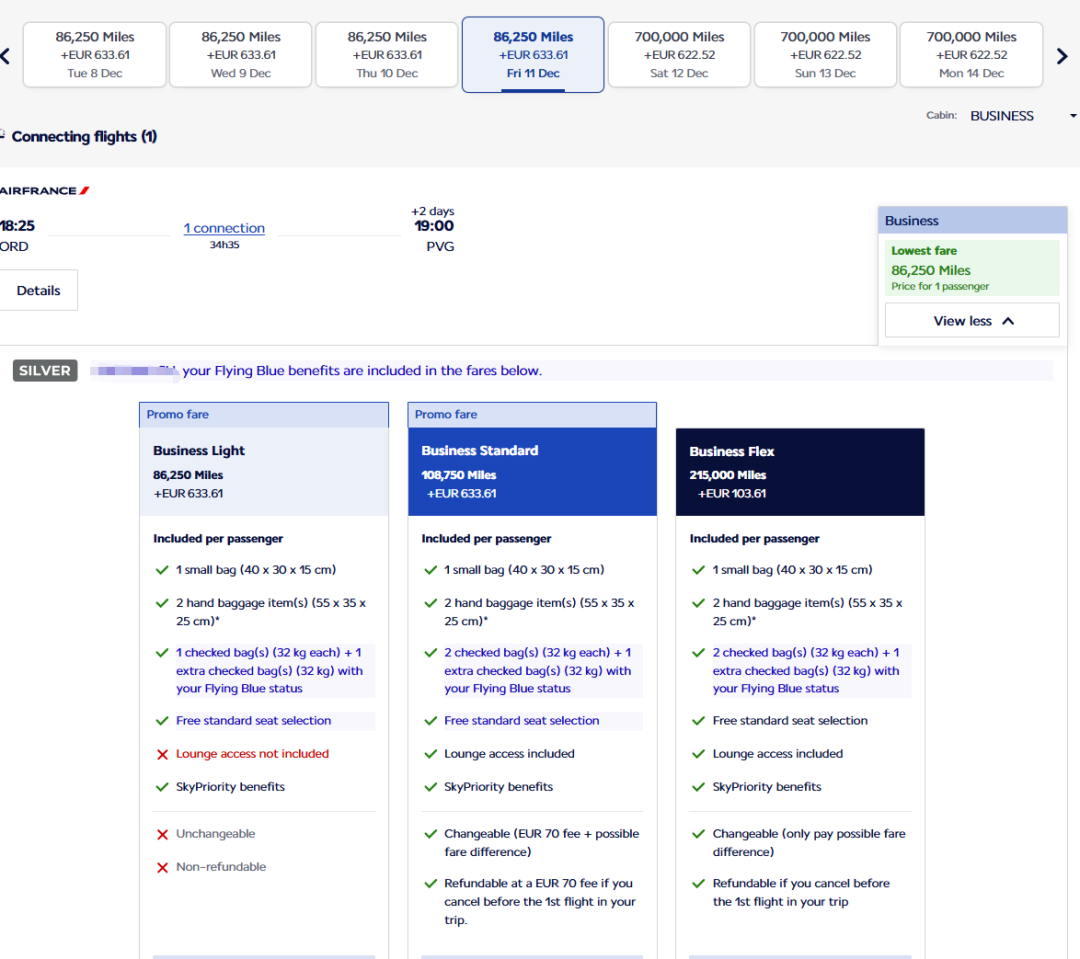This screenshot has height=959, width=1080.
Task: Click the SILVER status badge
Action: click(45, 371)
